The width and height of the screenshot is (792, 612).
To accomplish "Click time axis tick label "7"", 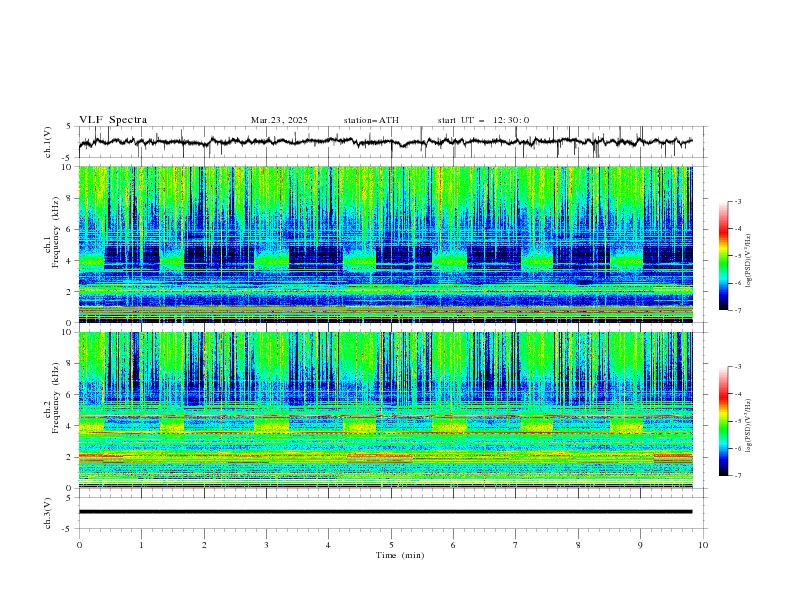I will [x=515, y=545].
